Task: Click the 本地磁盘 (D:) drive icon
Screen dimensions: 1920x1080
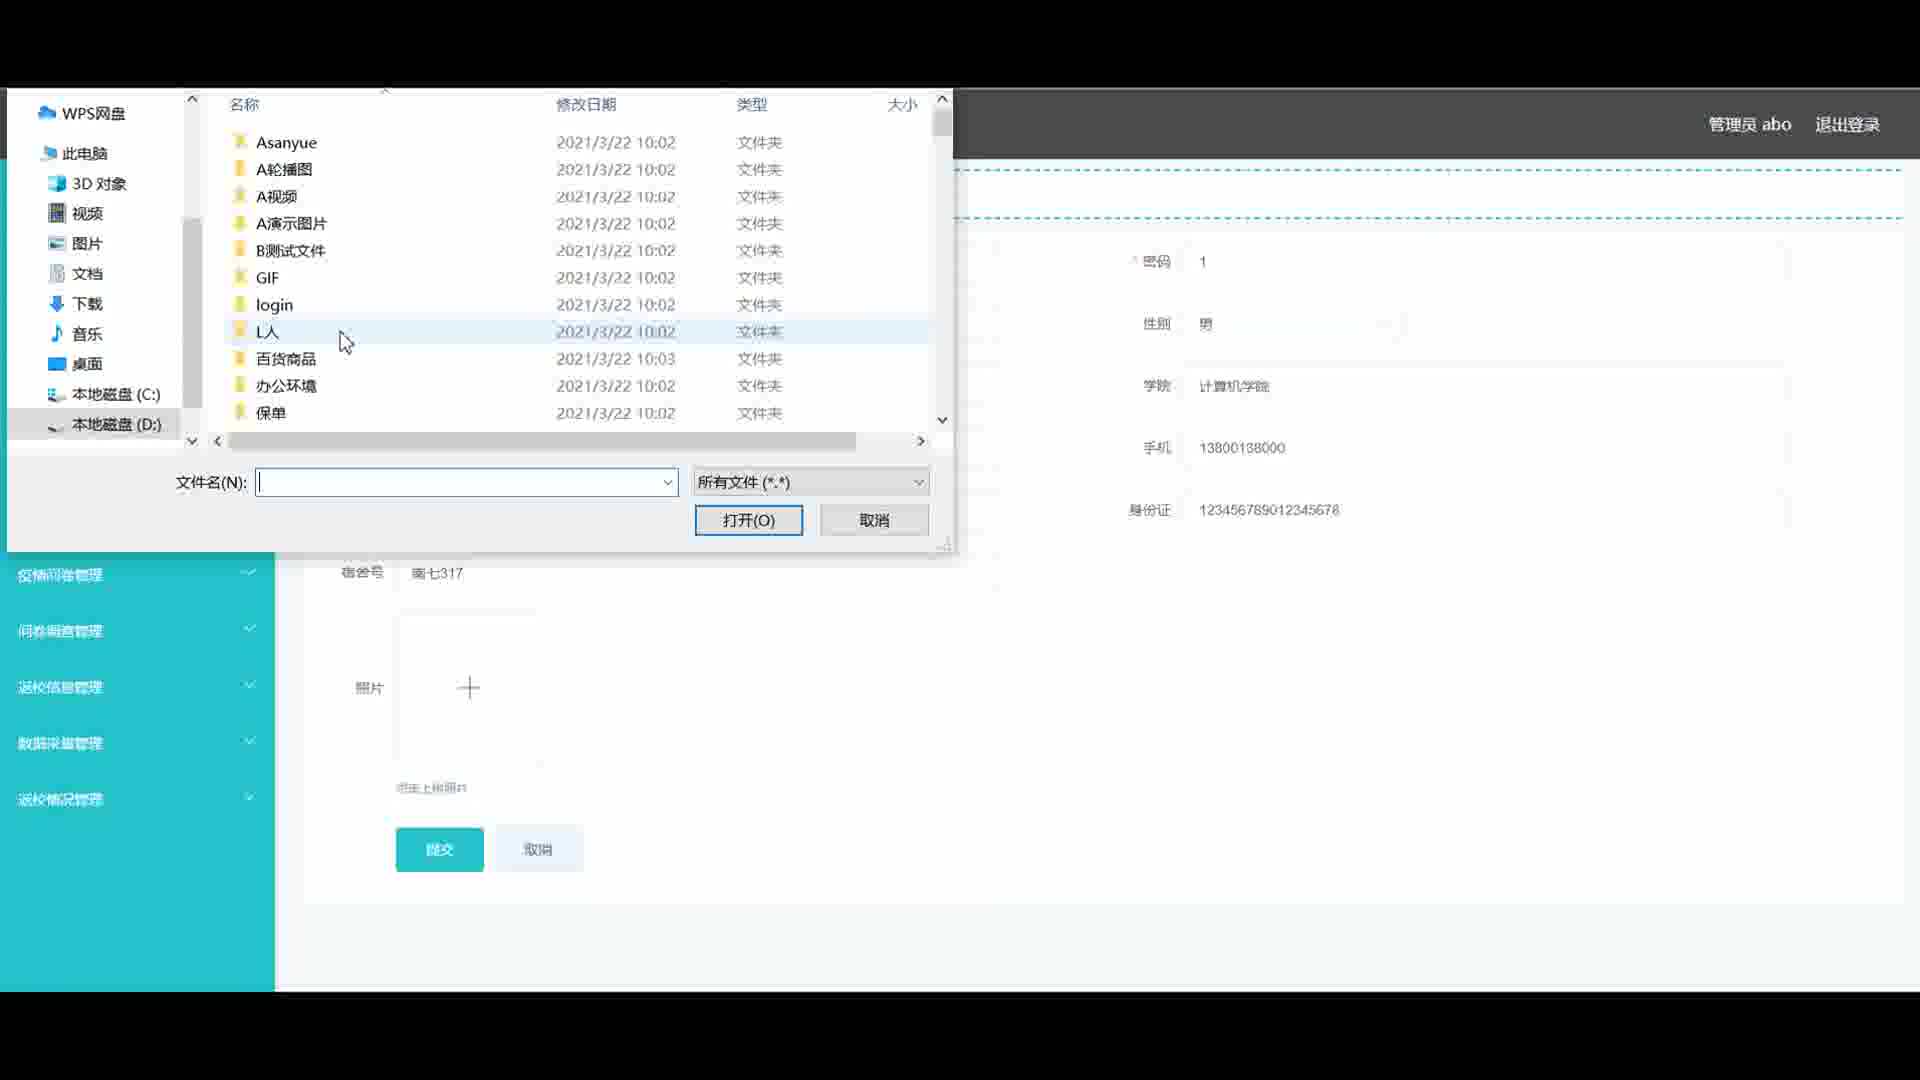Action: point(57,425)
